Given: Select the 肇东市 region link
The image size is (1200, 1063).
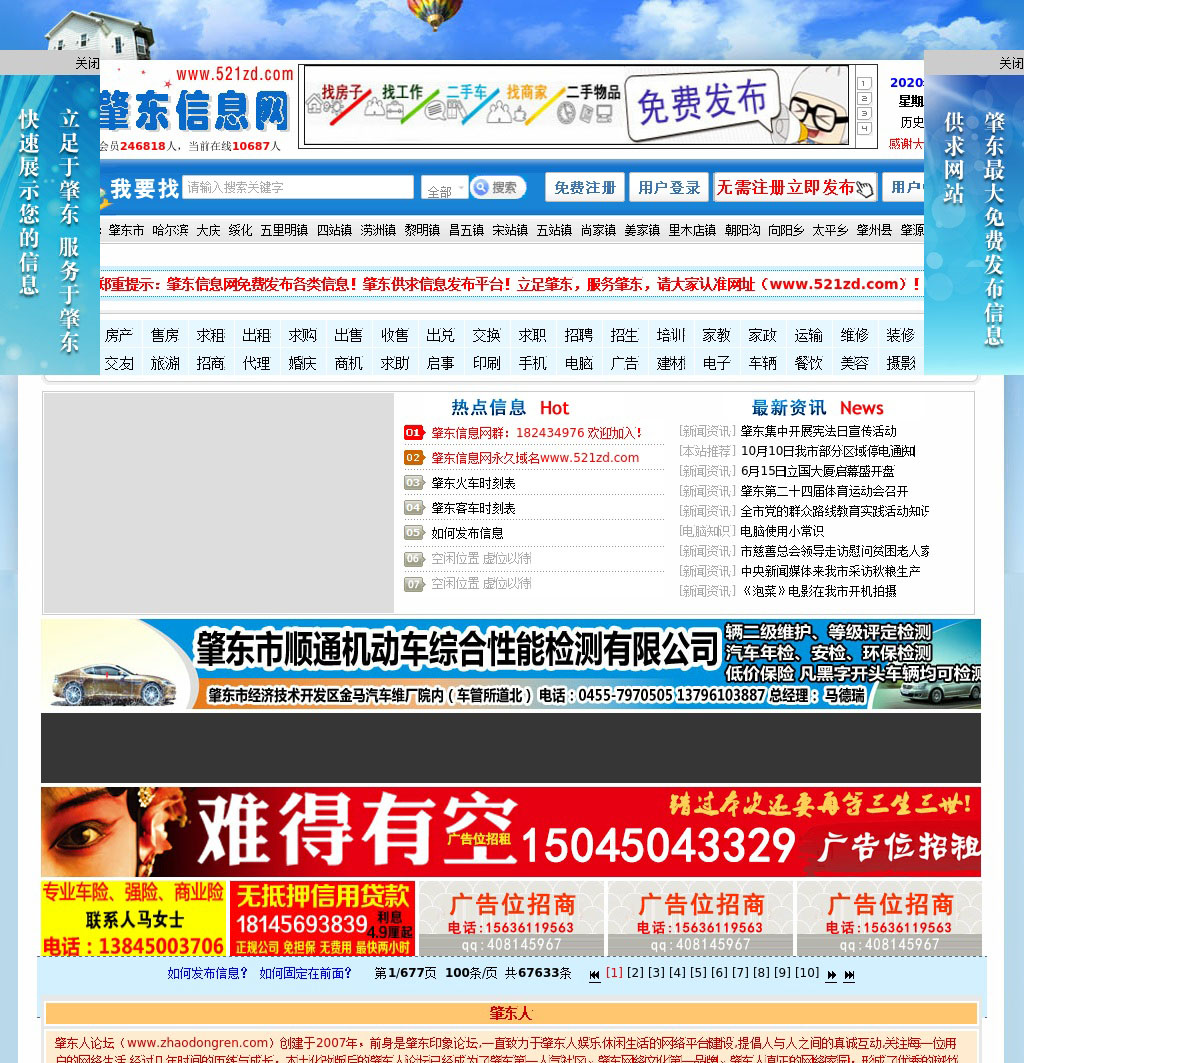Looking at the screenshot, I should click(x=127, y=230).
